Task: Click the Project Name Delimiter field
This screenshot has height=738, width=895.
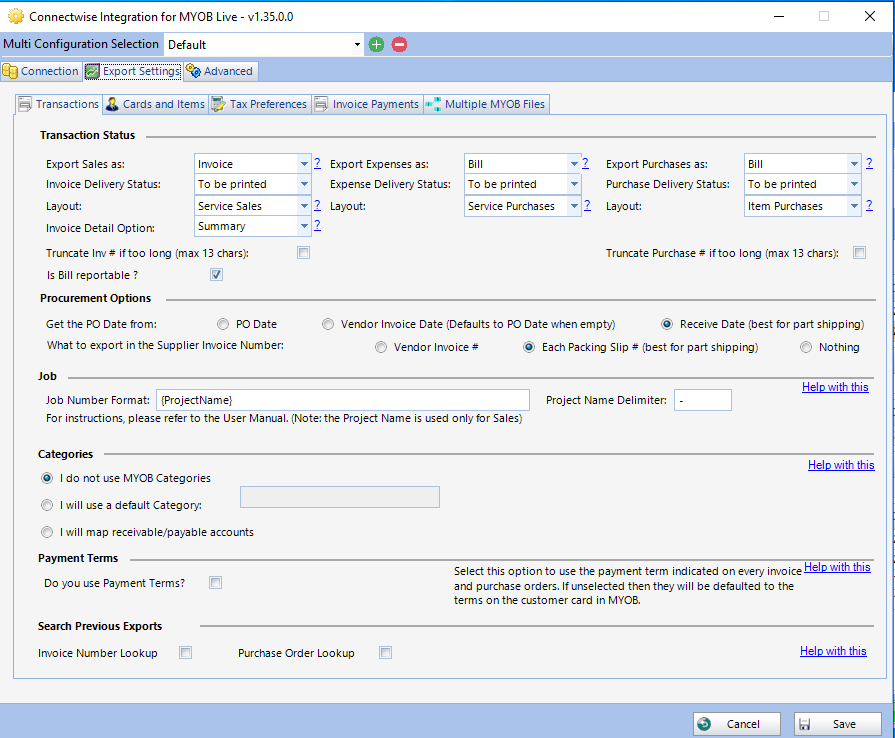Action: (x=703, y=400)
